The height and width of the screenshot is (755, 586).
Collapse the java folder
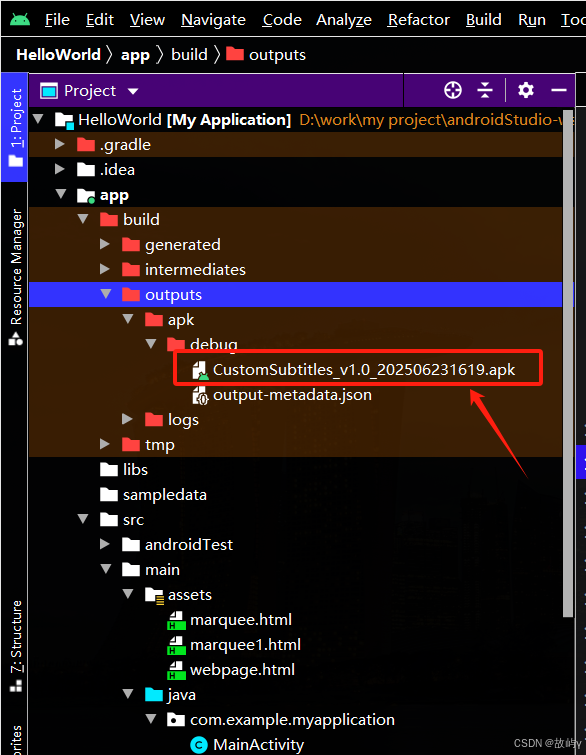coord(128,694)
